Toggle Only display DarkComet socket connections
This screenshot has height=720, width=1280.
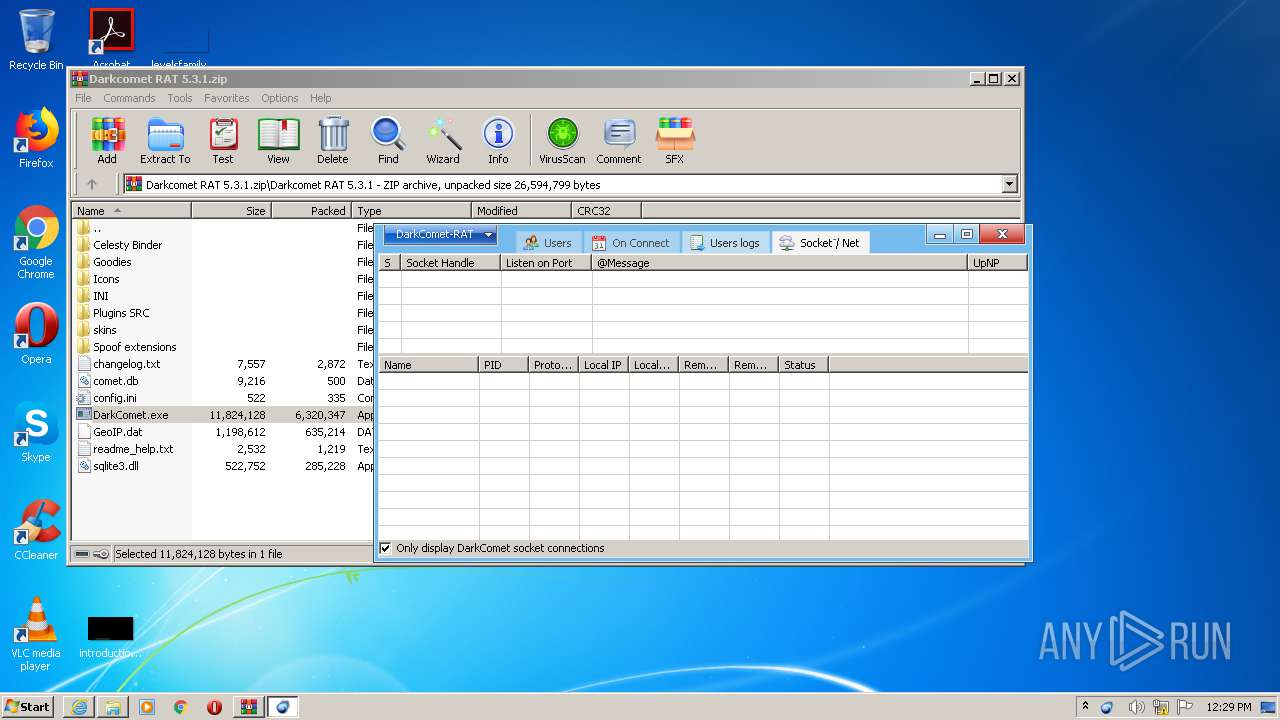(386, 548)
